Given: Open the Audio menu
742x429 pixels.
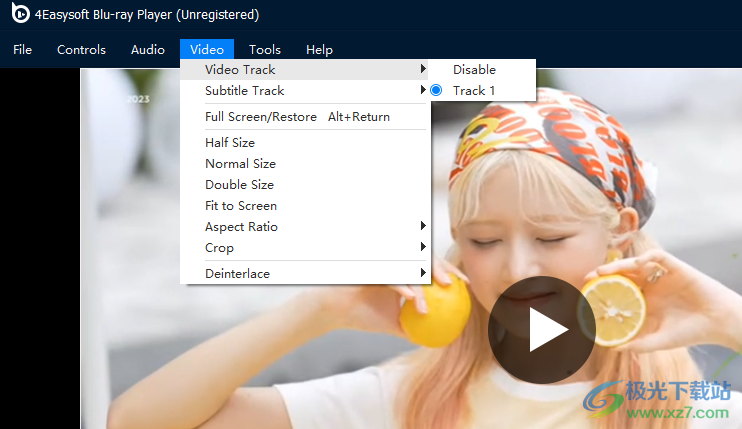Looking at the screenshot, I should (x=148, y=50).
